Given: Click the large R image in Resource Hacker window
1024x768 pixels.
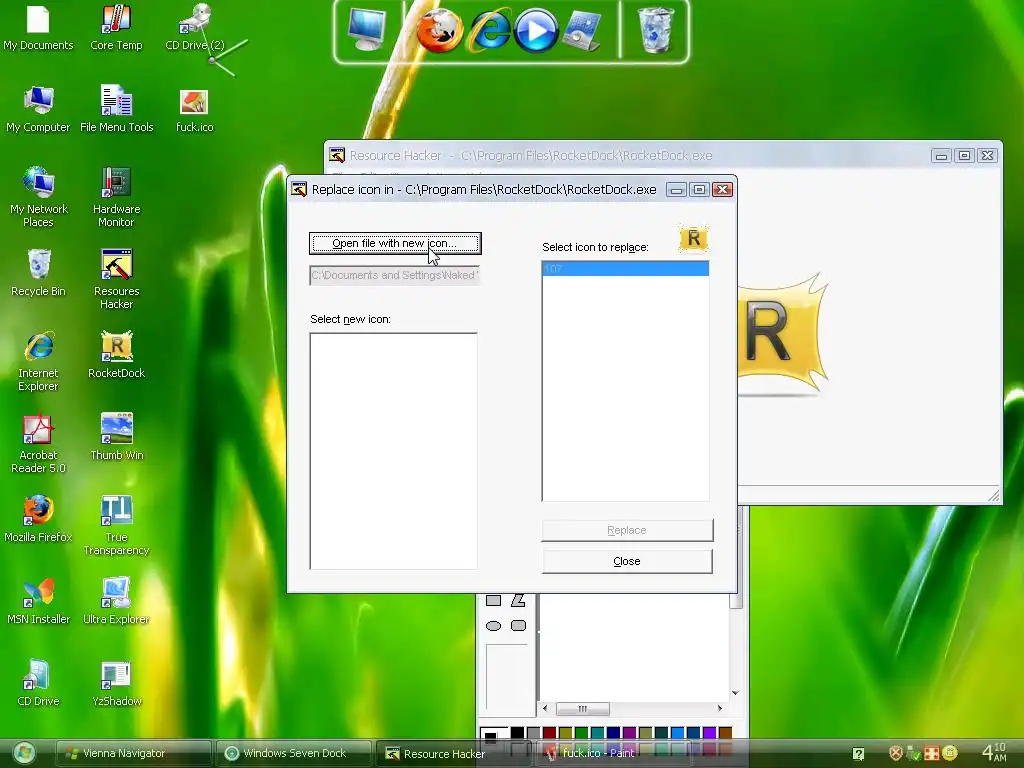Looking at the screenshot, I should (782, 333).
